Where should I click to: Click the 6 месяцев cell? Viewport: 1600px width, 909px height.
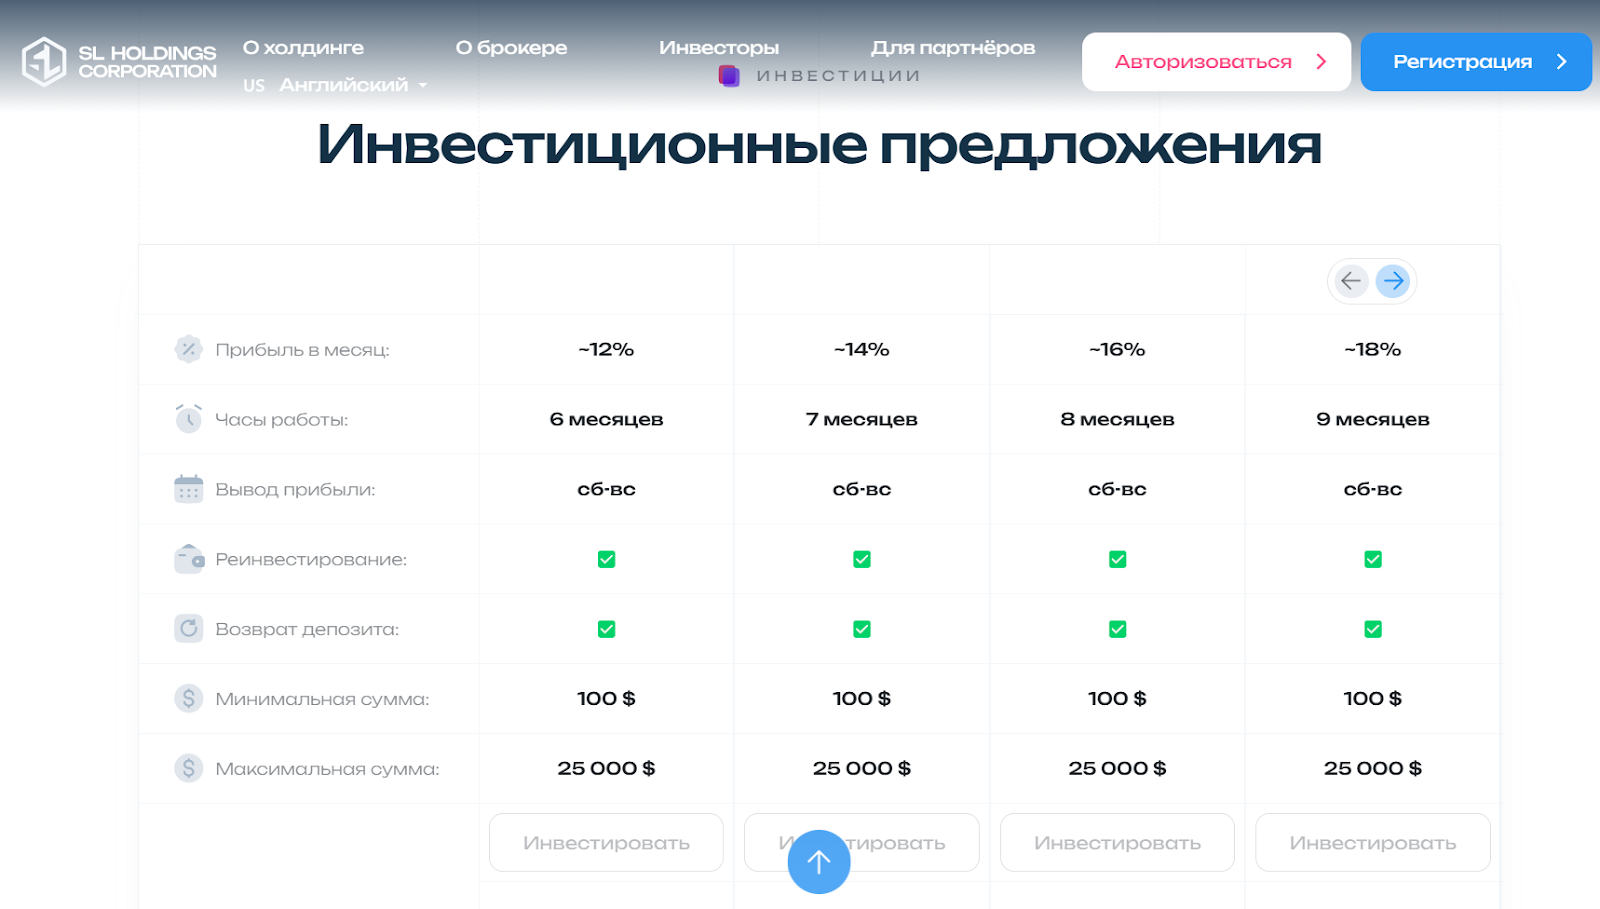click(x=606, y=419)
